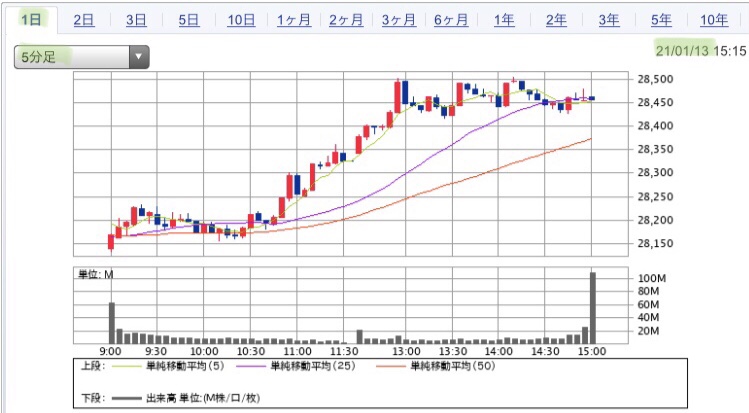Image resolution: width=749 pixels, height=413 pixels.
Task: Click the 単純移動平均(50) legend entry
Action: (453, 366)
